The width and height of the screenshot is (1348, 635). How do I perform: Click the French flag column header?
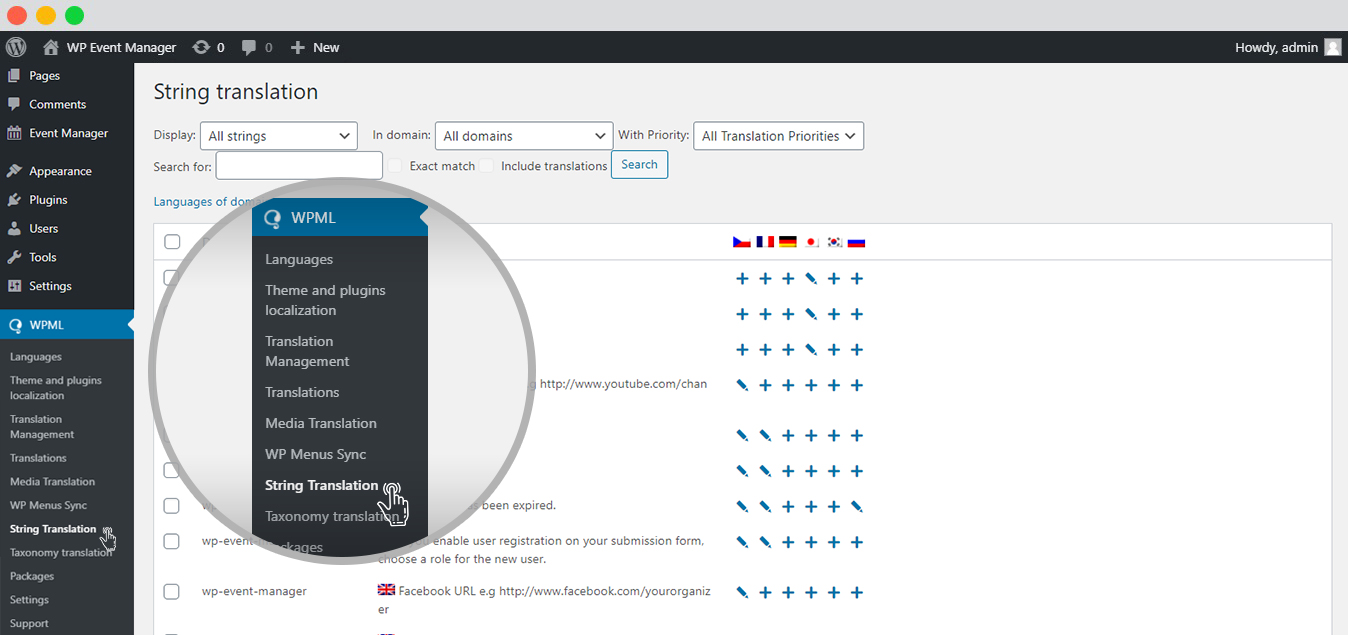pyautogui.click(x=765, y=242)
